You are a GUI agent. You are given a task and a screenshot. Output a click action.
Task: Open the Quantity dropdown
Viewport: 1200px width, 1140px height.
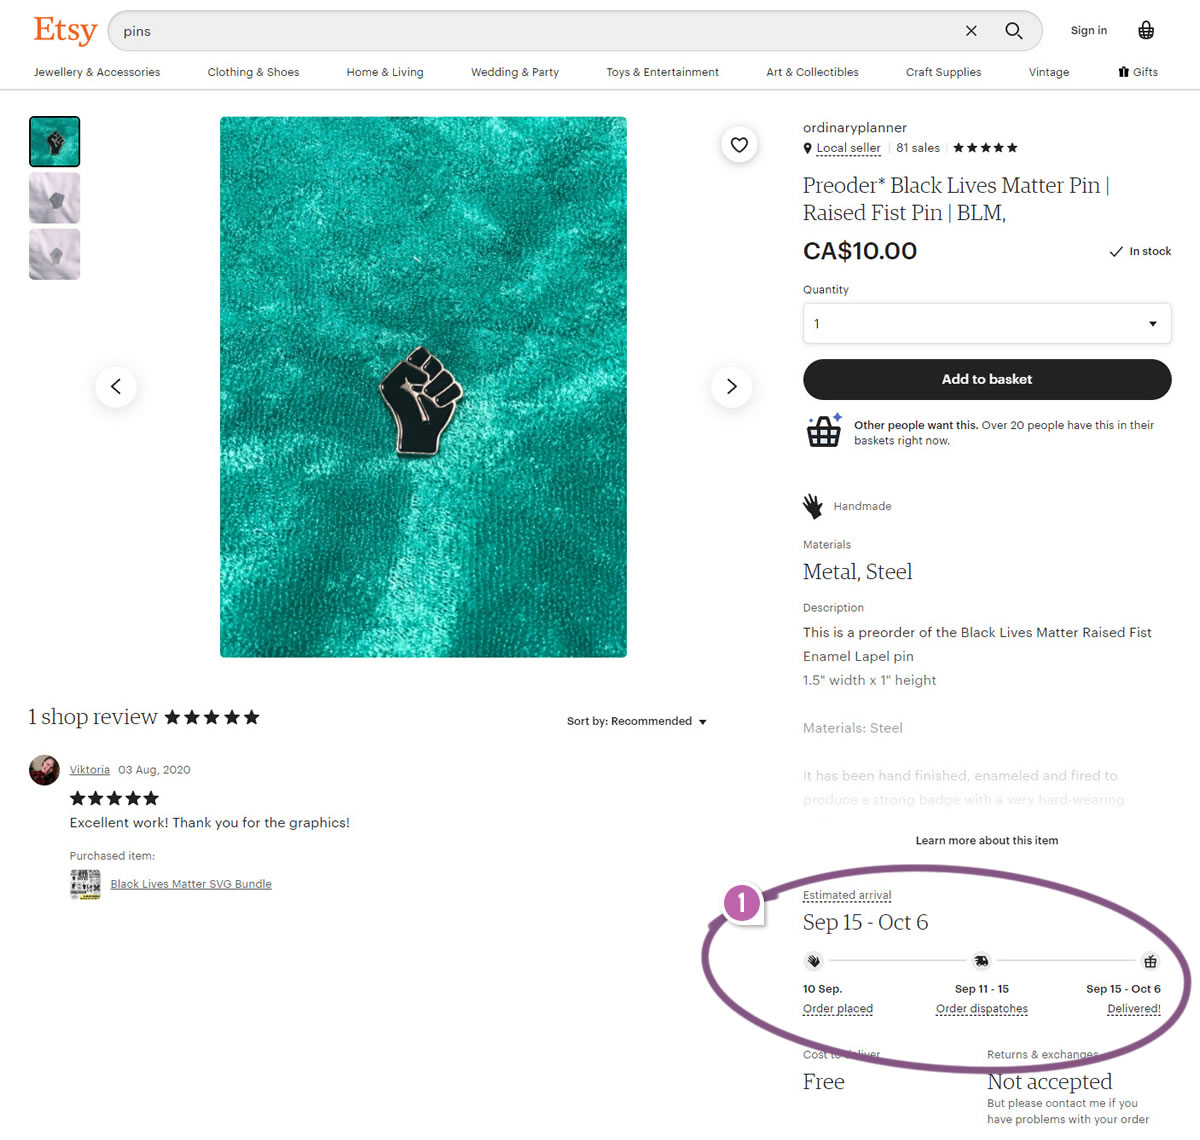click(x=986, y=324)
